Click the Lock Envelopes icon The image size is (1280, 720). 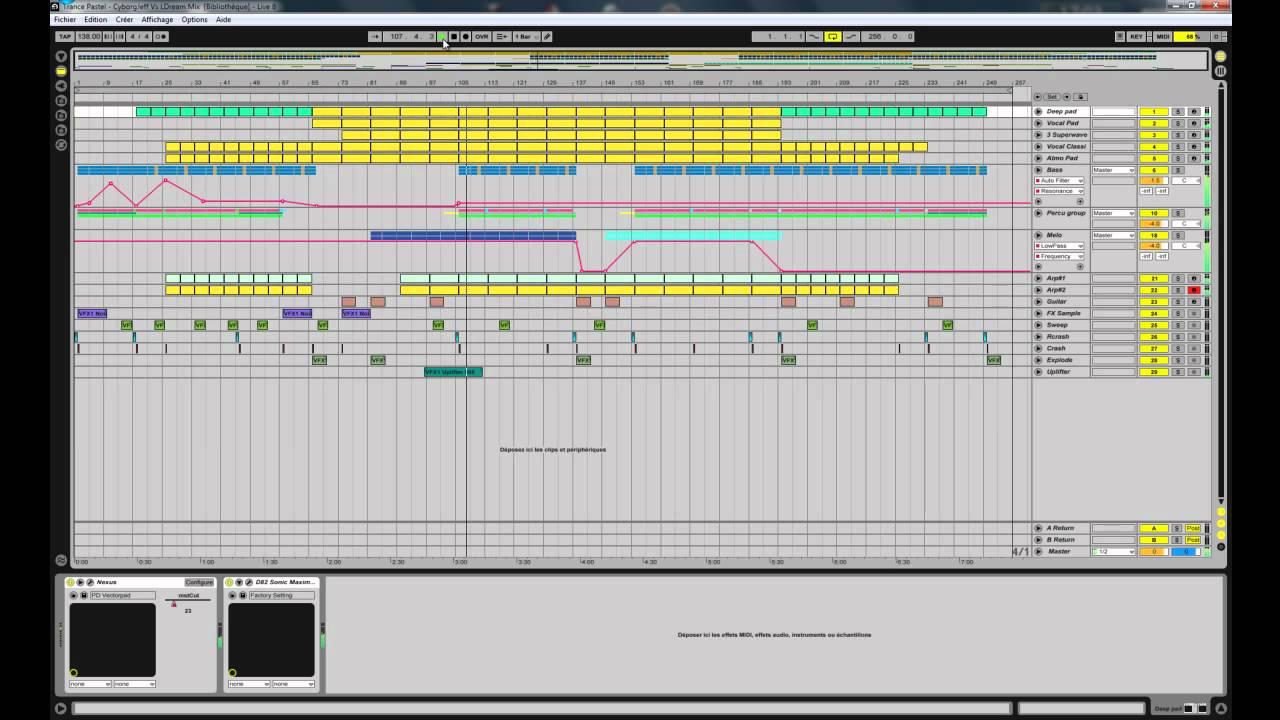pos(1080,97)
